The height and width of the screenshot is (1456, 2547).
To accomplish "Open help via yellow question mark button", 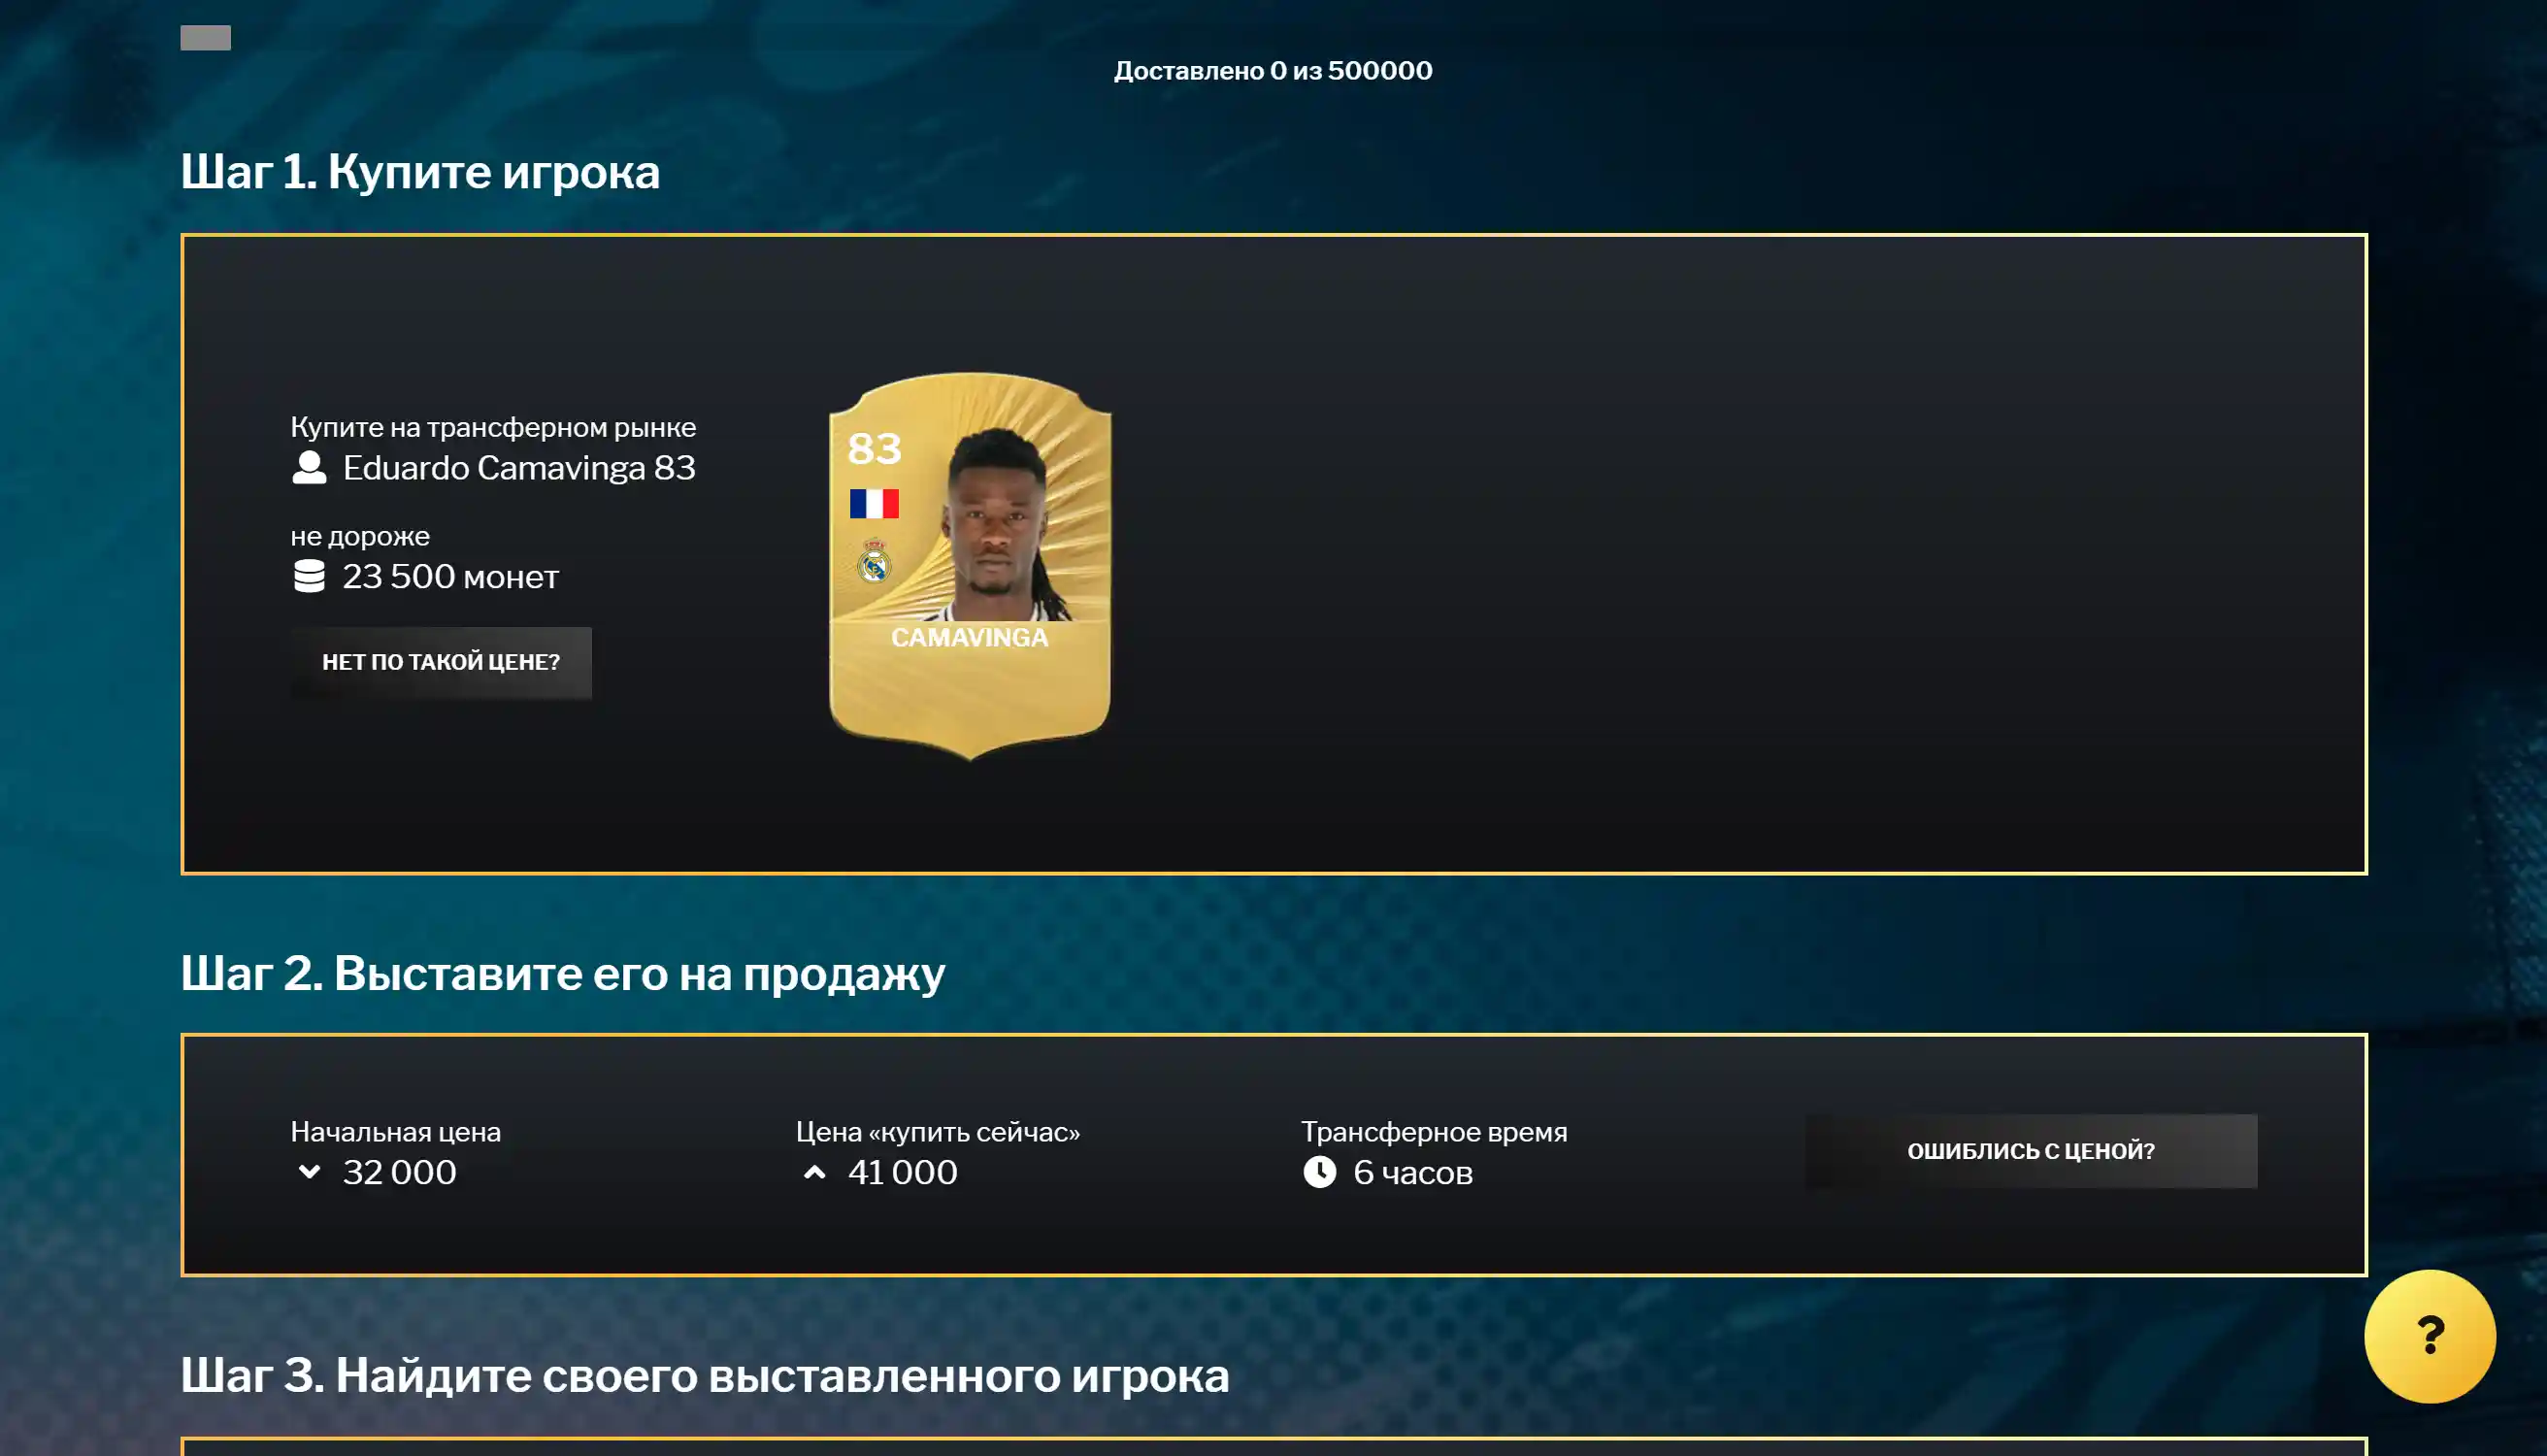I will [x=2430, y=1336].
